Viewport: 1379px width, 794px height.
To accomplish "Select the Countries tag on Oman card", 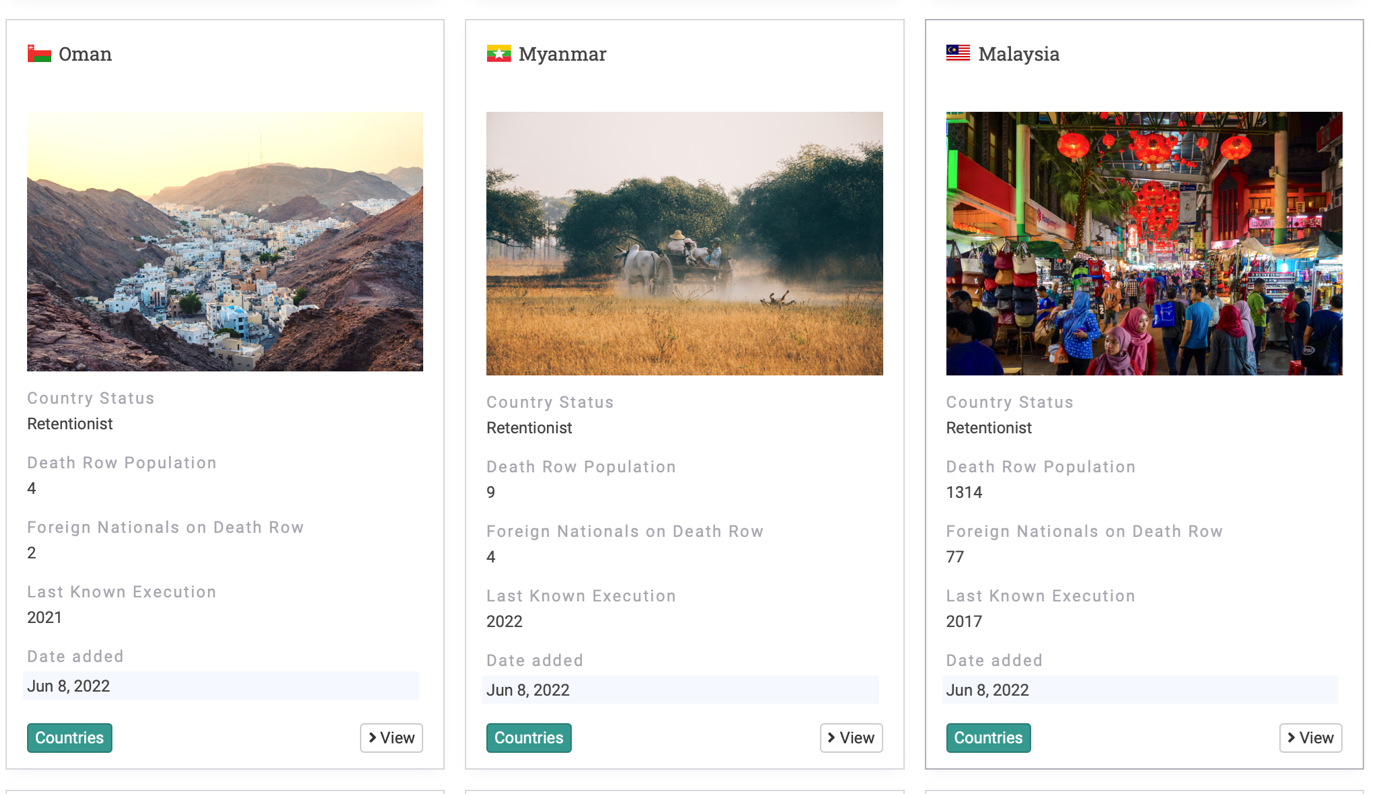I will pos(69,738).
